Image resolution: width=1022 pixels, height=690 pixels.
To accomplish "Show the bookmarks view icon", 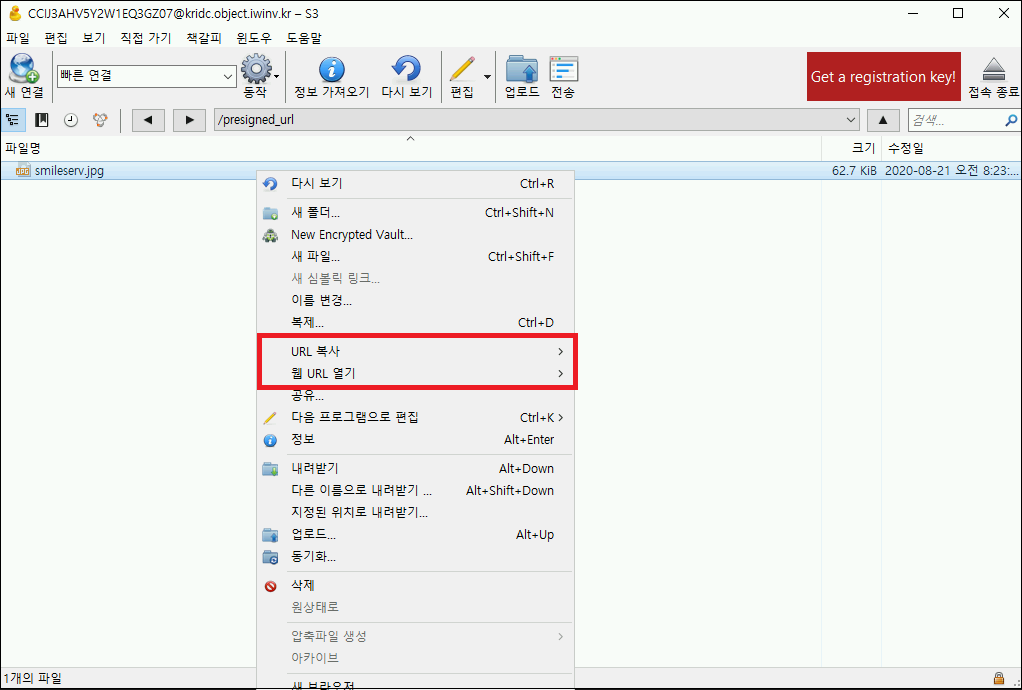I will pyautogui.click(x=42, y=120).
